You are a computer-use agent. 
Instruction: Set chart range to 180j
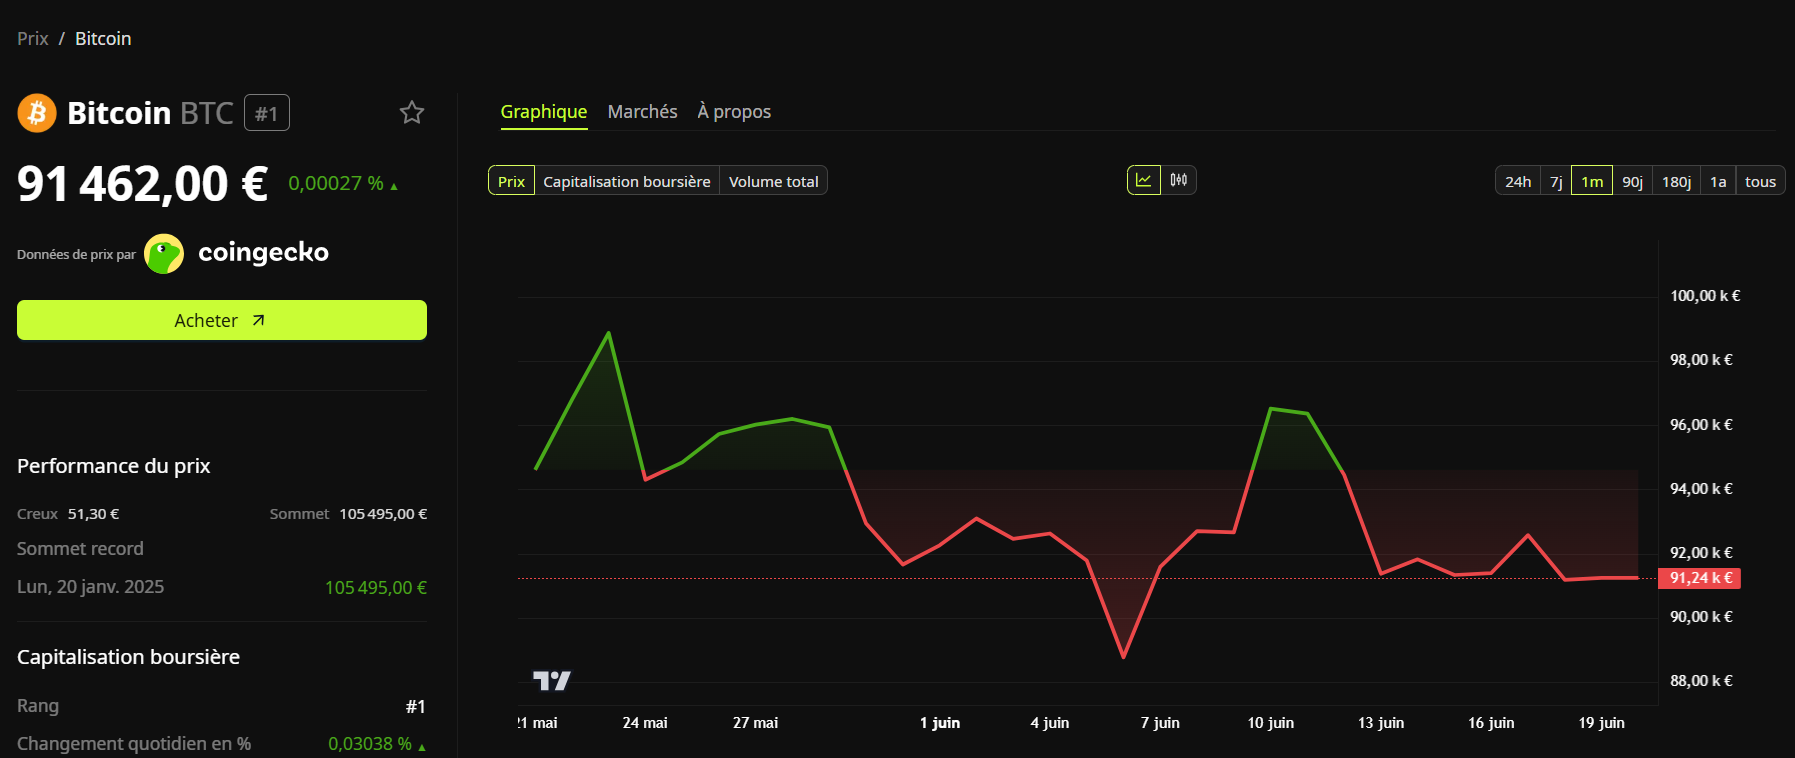(1676, 181)
